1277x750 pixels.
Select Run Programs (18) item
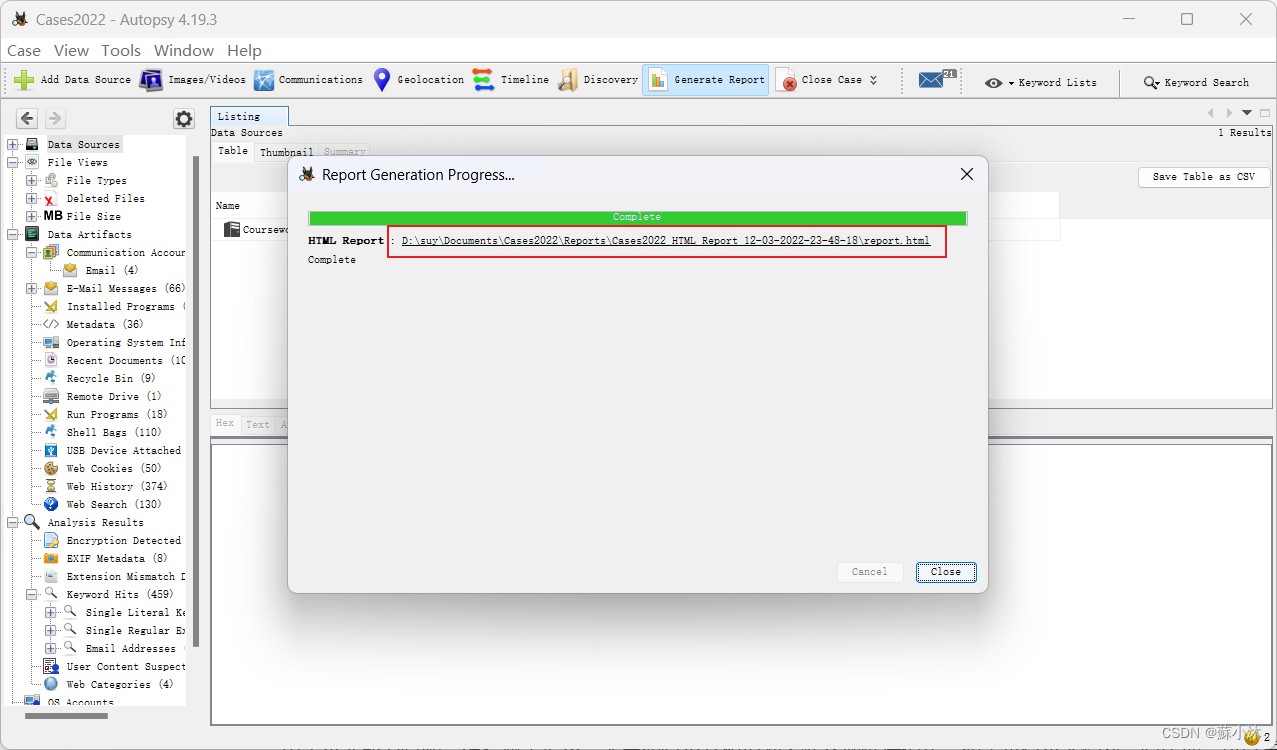point(117,415)
